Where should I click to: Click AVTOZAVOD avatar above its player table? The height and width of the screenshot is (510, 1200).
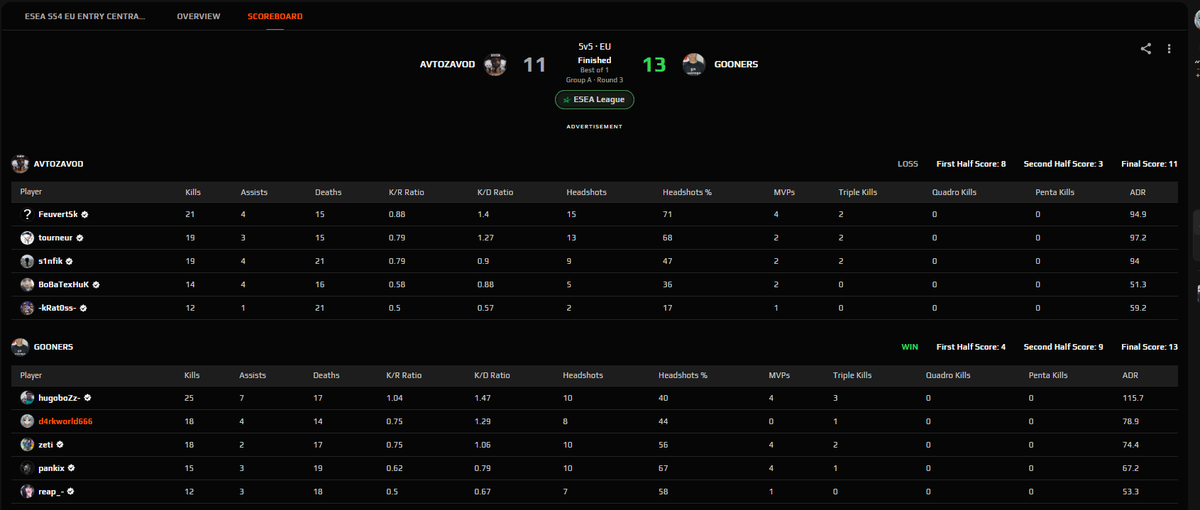pyautogui.click(x=19, y=164)
